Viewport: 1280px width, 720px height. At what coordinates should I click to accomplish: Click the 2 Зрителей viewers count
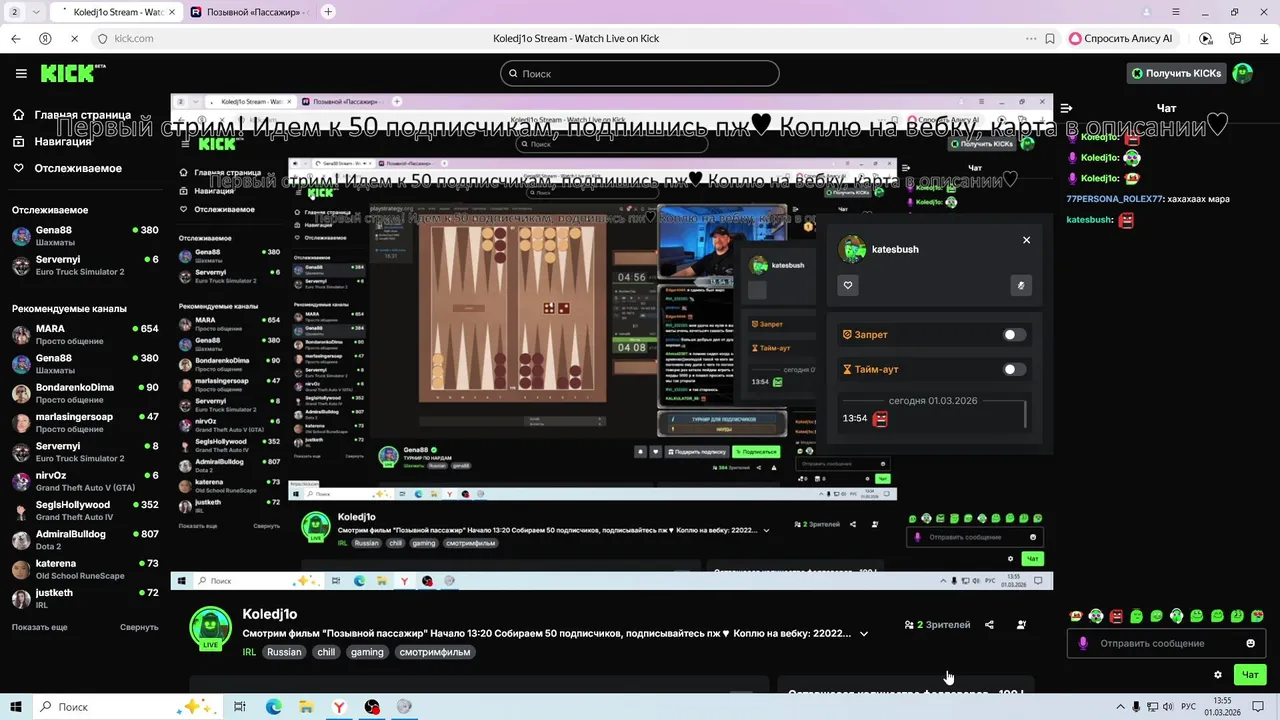pyautogui.click(x=937, y=625)
